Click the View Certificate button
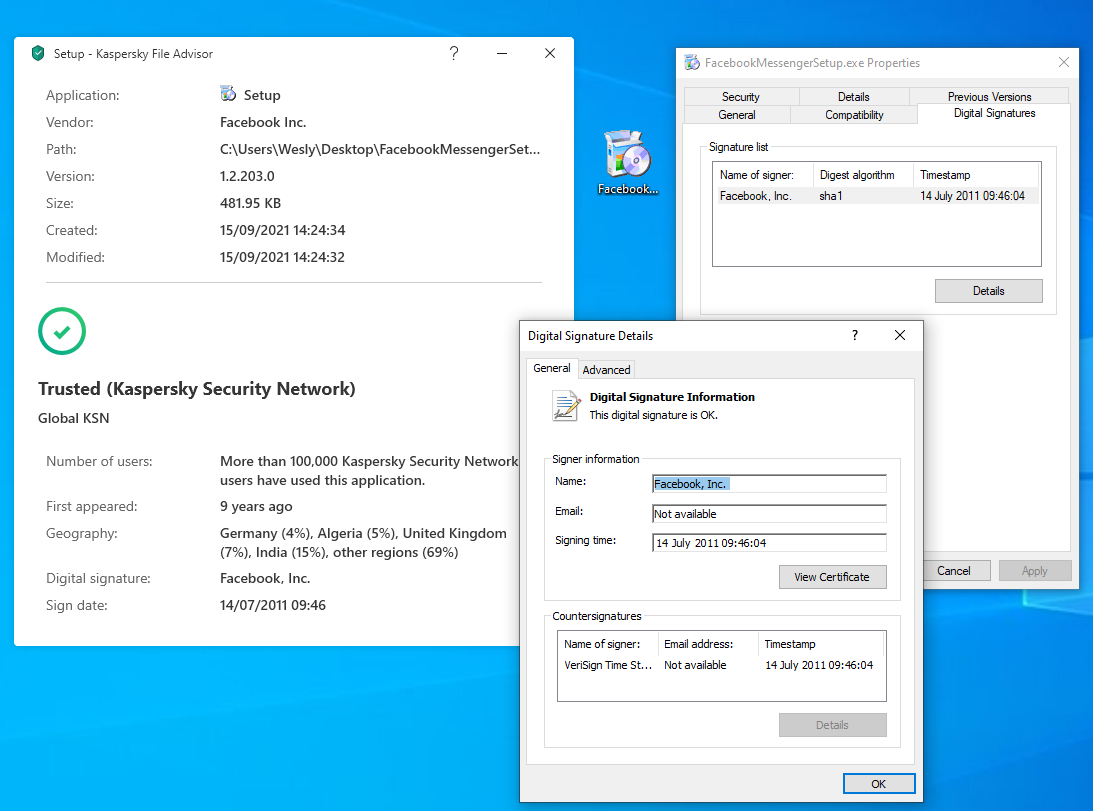This screenshot has width=1093, height=811. (x=832, y=577)
